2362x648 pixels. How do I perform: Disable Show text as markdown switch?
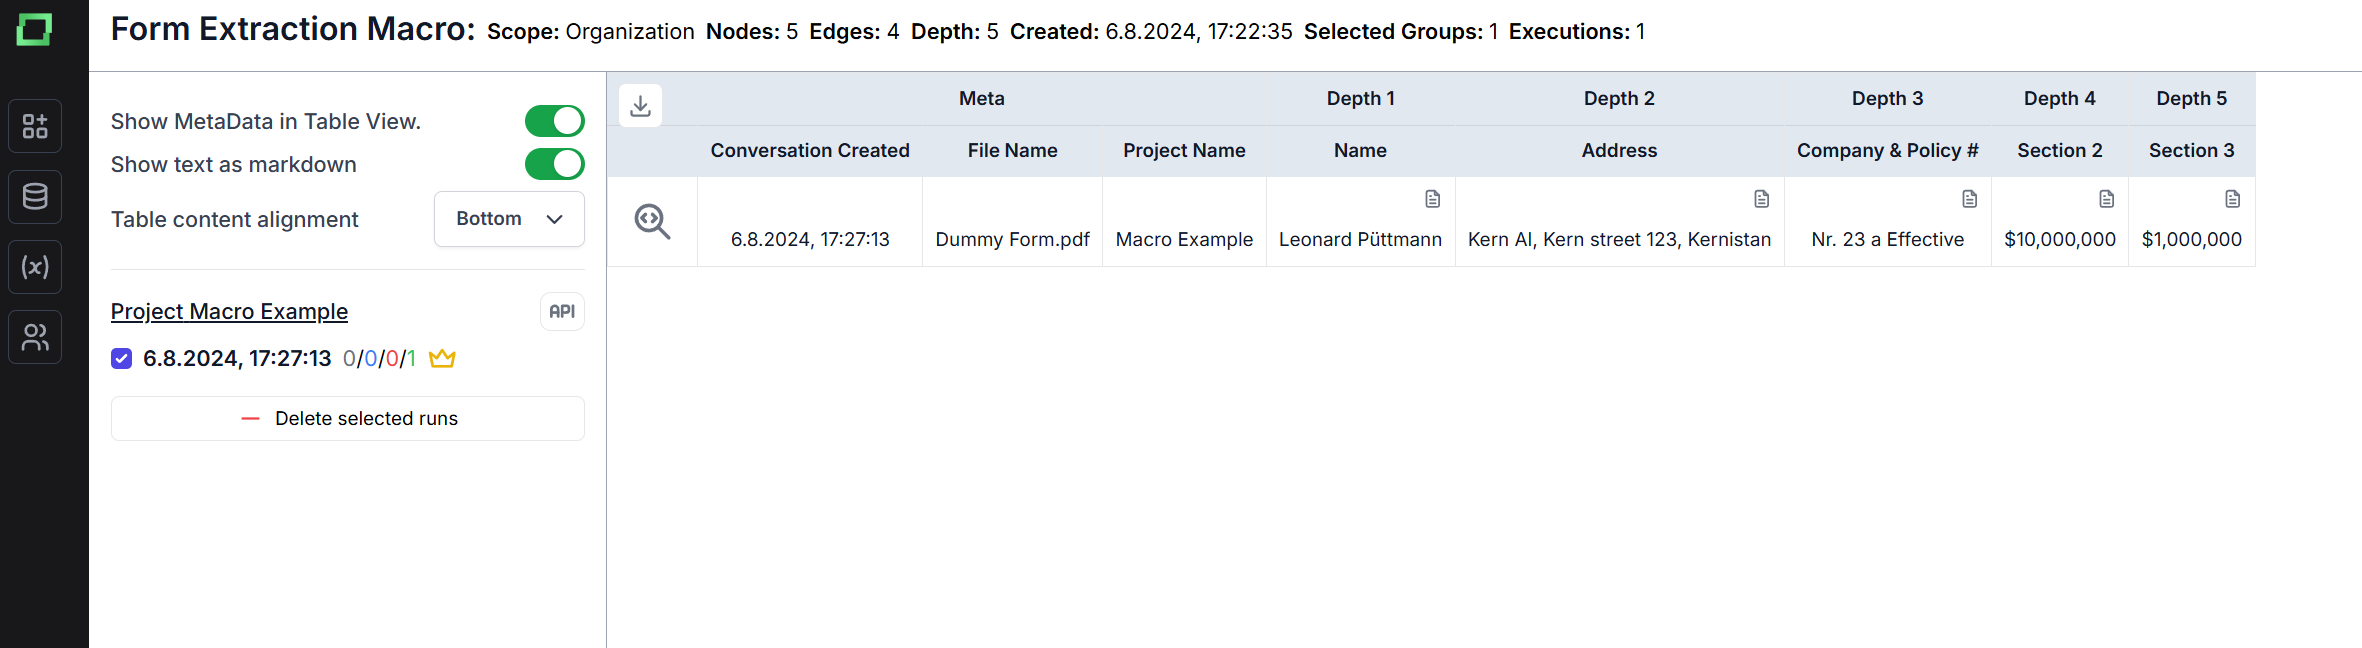pyautogui.click(x=554, y=164)
